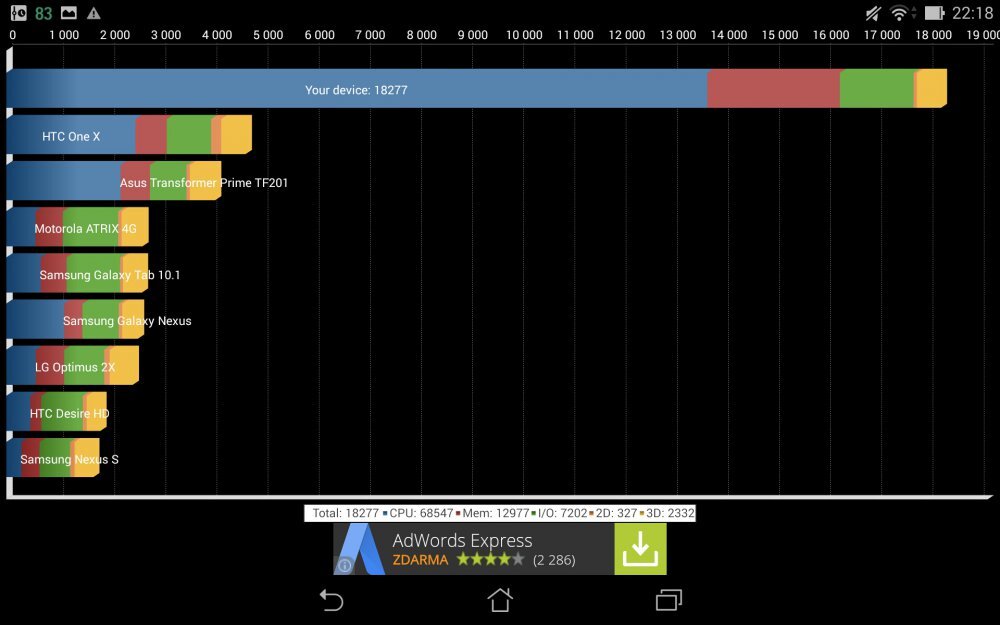The width and height of the screenshot is (1000, 625).
Task: Tap the green download button in ad
Action: (x=639, y=548)
